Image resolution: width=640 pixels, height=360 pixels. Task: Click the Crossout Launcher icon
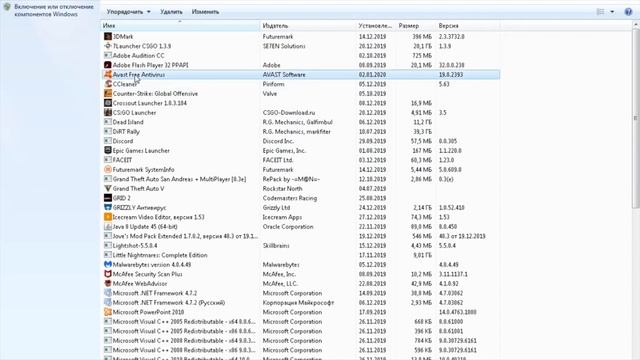[x=108, y=103]
